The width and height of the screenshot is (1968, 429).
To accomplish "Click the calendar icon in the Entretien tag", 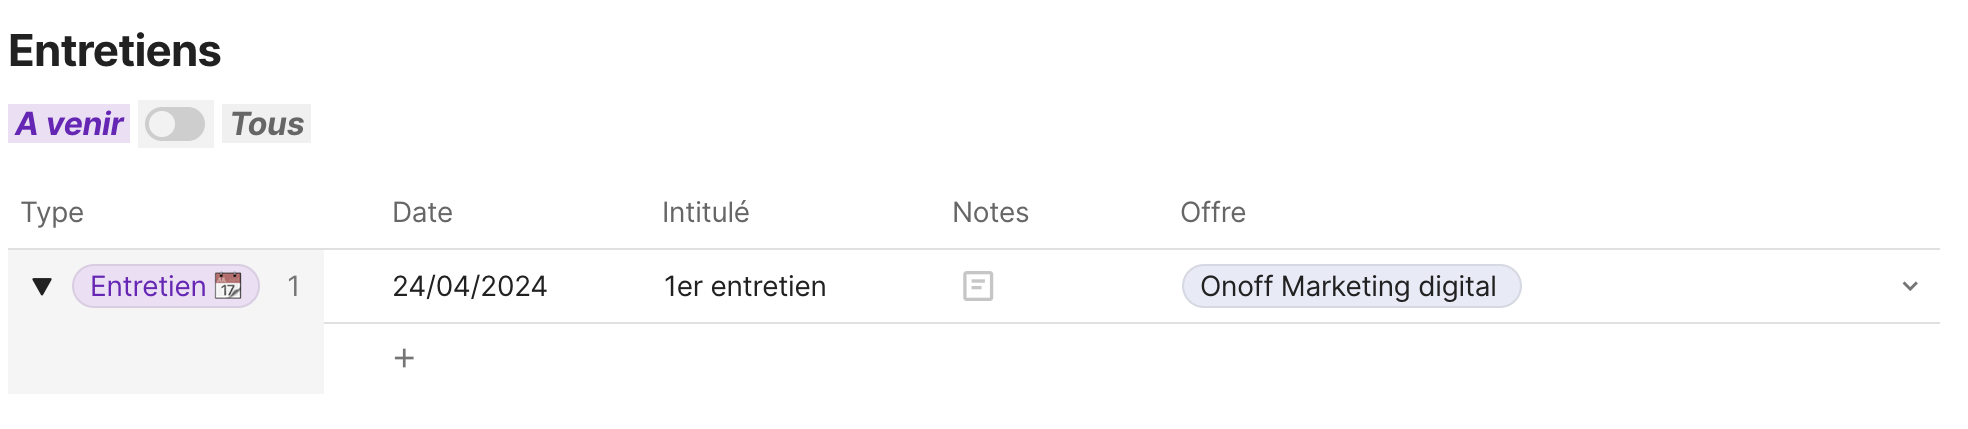I will (x=228, y=286).
